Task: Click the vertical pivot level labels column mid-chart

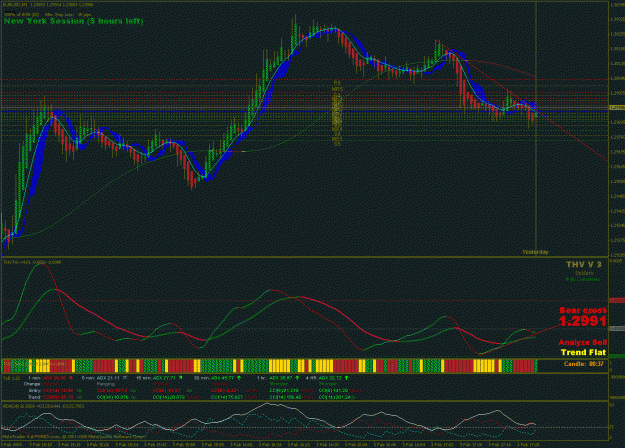Action: (338, 112)
